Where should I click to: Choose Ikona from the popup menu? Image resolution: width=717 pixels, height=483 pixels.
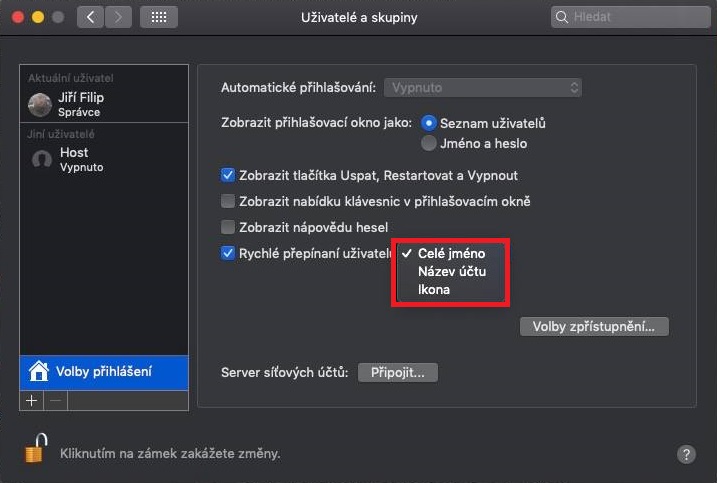pos(434,290)
